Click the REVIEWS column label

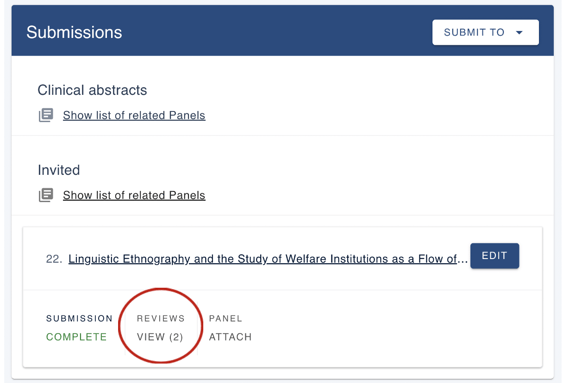click(x=160, y=318)
